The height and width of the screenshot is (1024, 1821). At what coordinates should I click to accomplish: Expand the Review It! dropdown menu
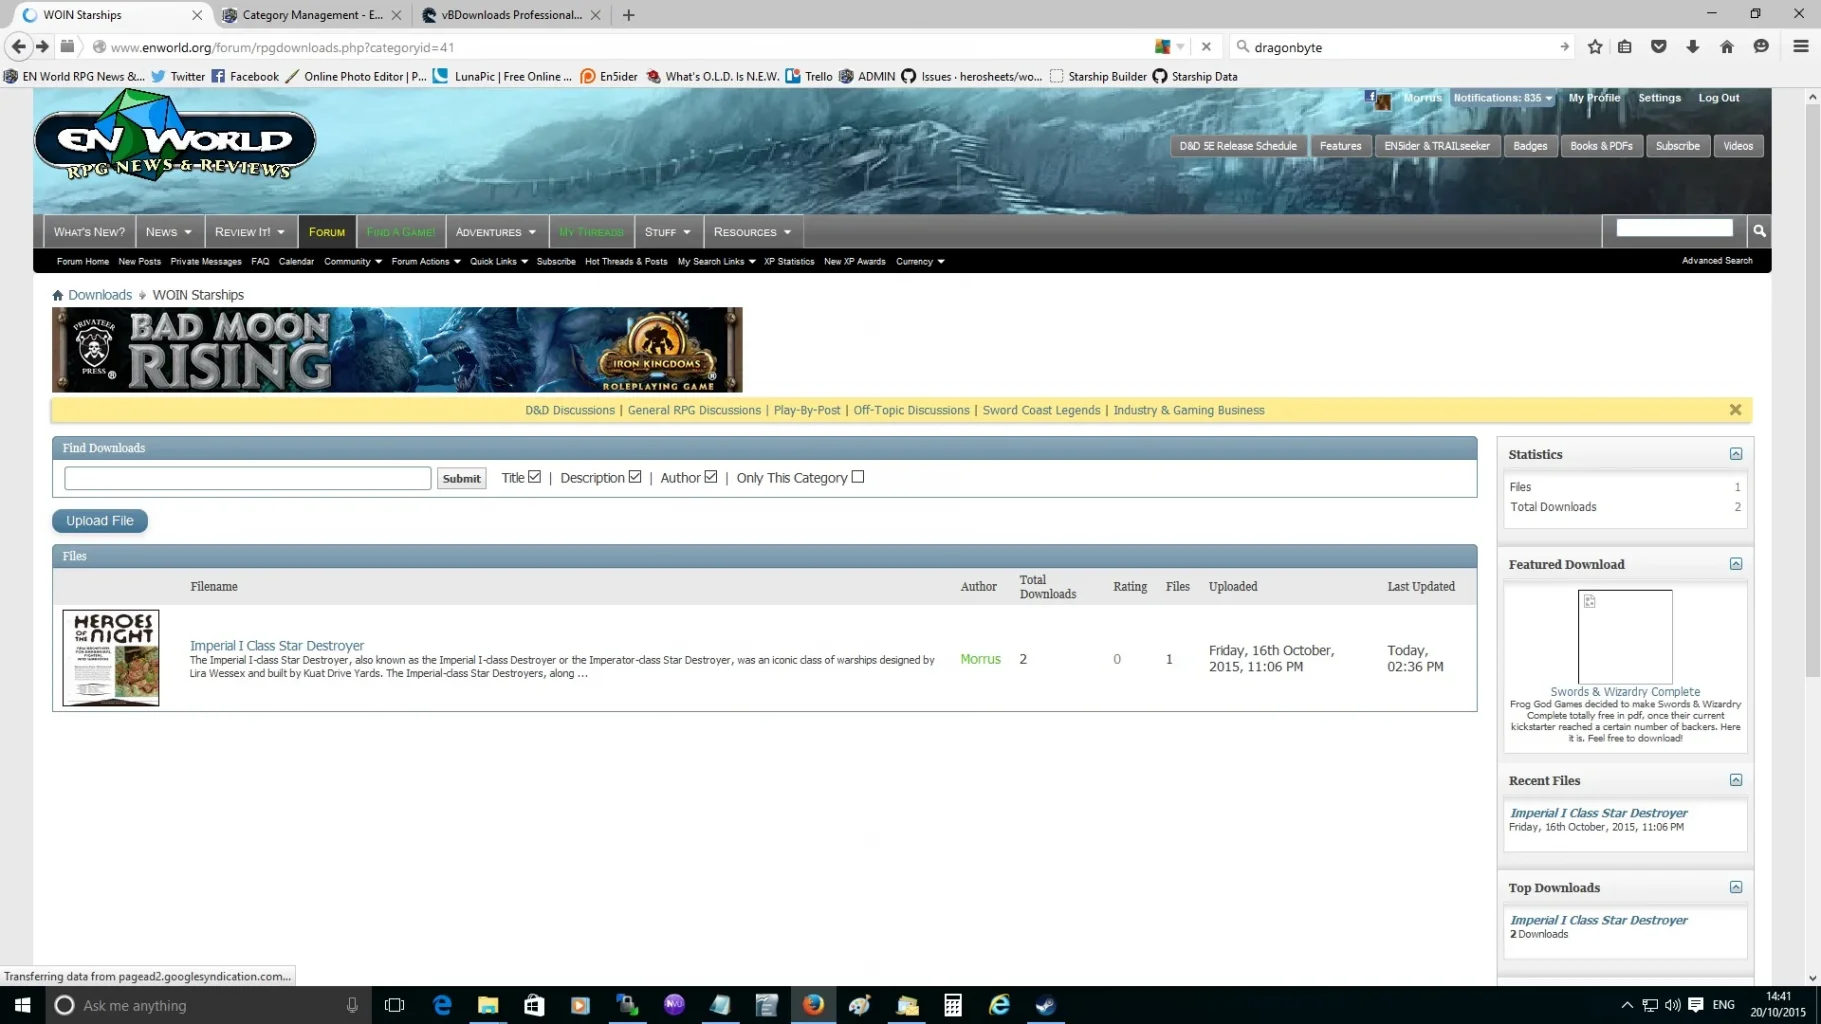[250, 232]
